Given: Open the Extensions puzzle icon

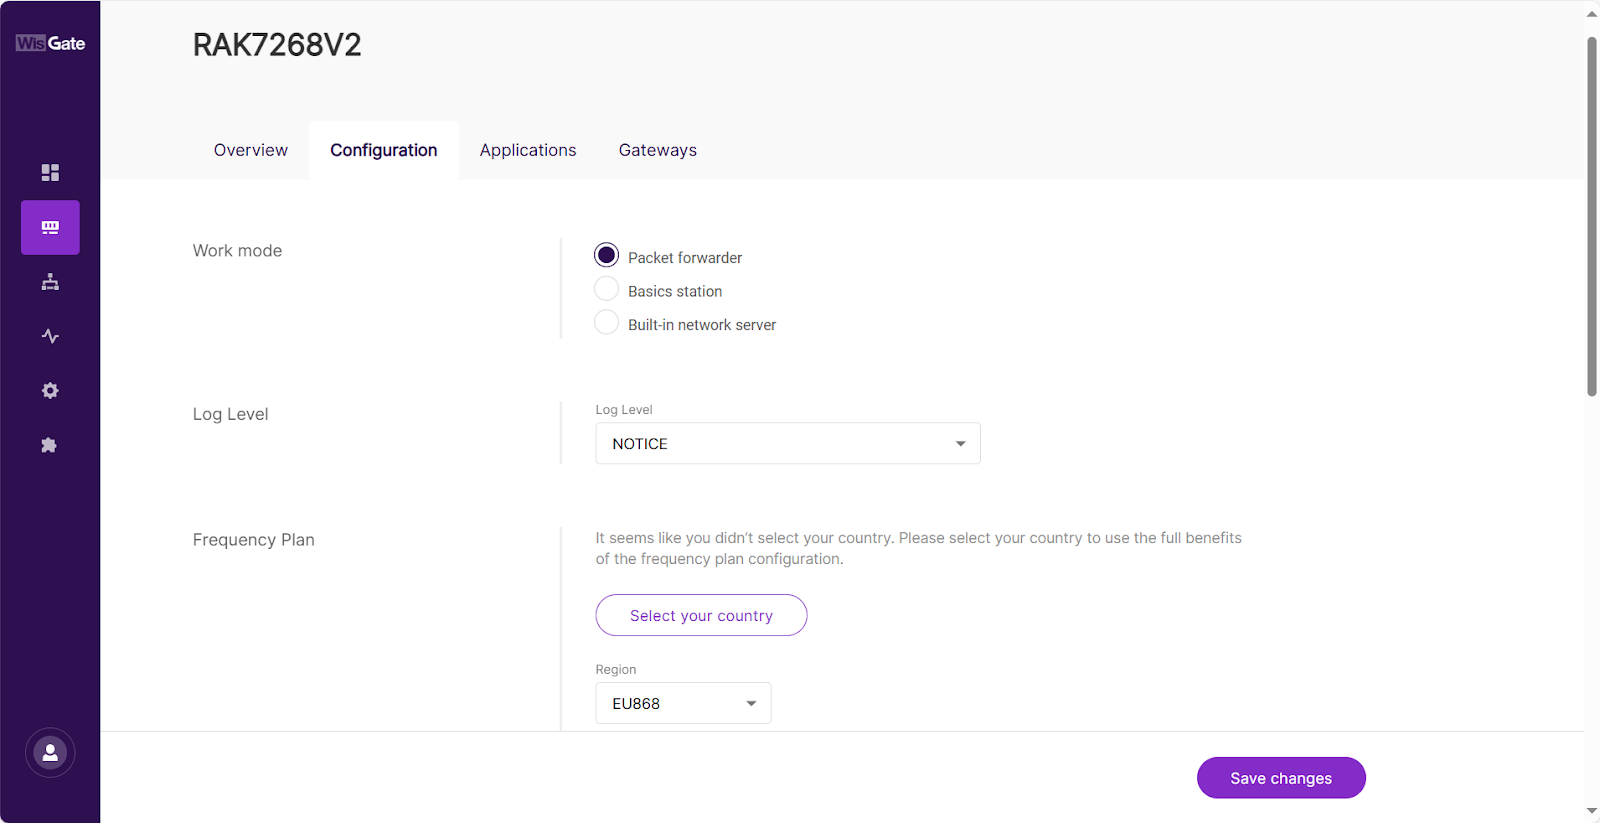Looking at the screenshot, I should pyautogui.click(x=50, y=445).
